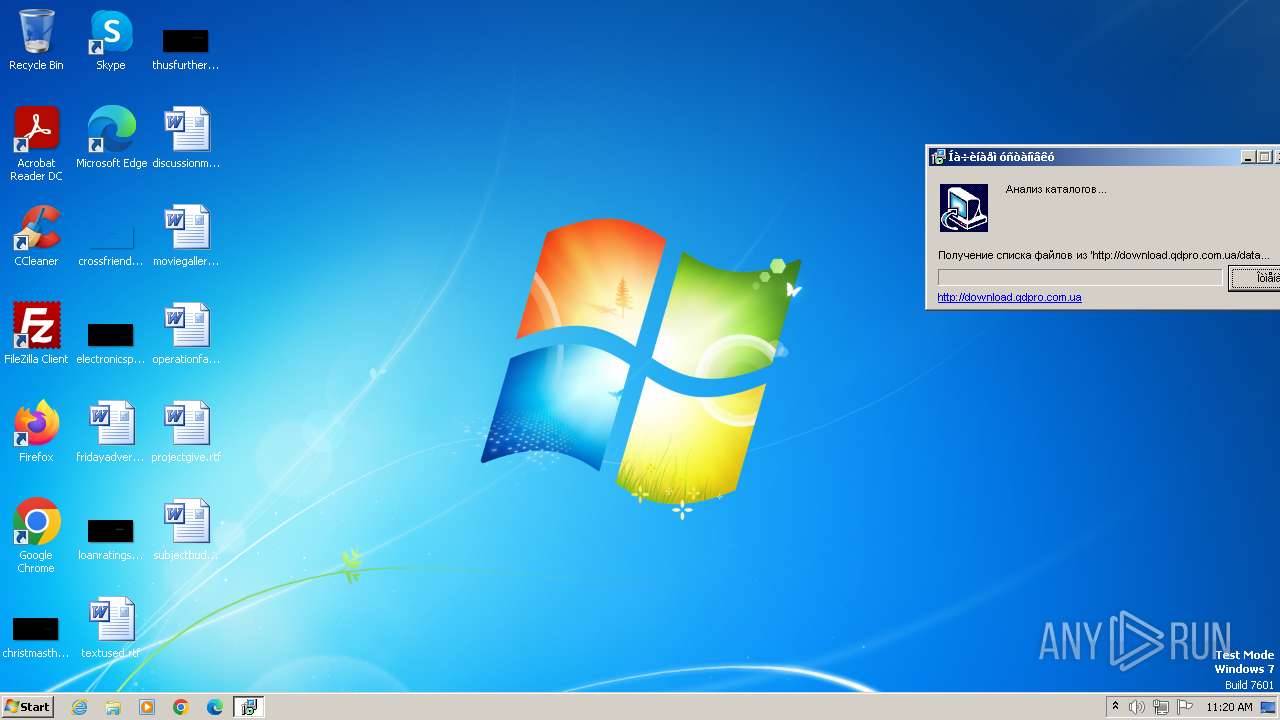Launch FileZilla Client shortcut

click(36, 334)
